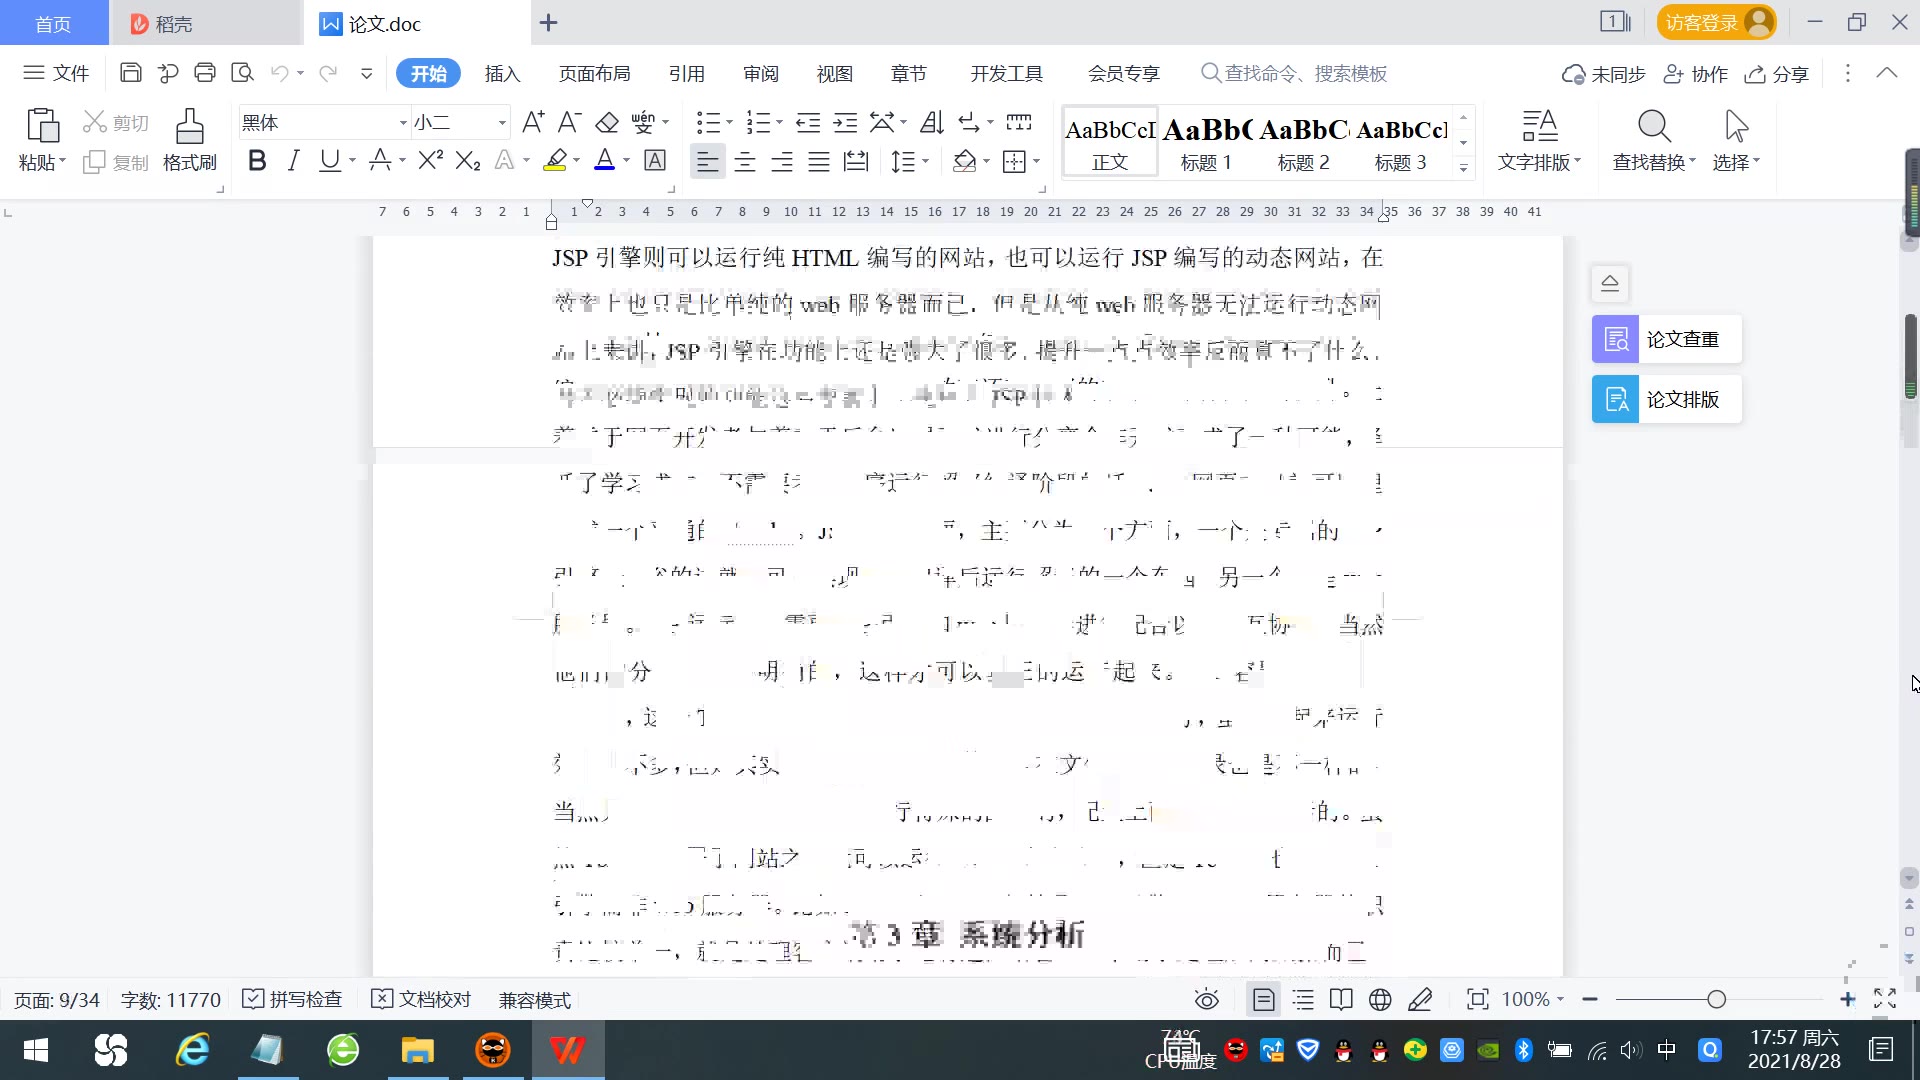Expand numbered list options arrow
Image resolution: width=1920 pixels, height=1080 pixels.
[779, 123]
